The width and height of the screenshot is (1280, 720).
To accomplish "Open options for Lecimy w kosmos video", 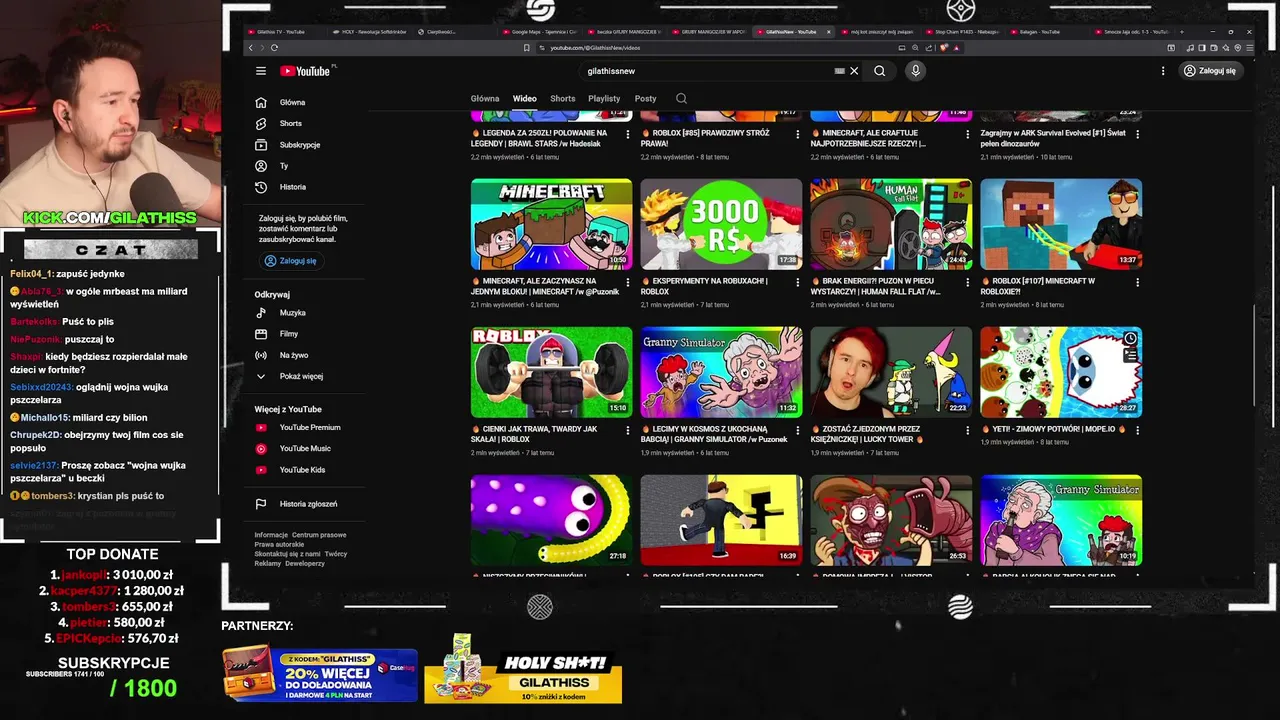I will [x=798, y=430].
